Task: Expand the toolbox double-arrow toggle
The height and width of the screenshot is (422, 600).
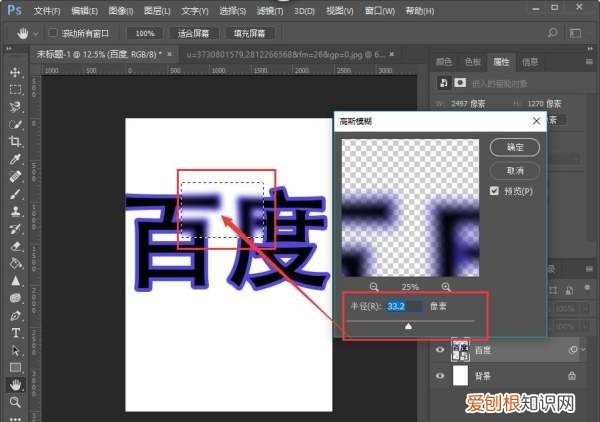Action: click(8, 49)
